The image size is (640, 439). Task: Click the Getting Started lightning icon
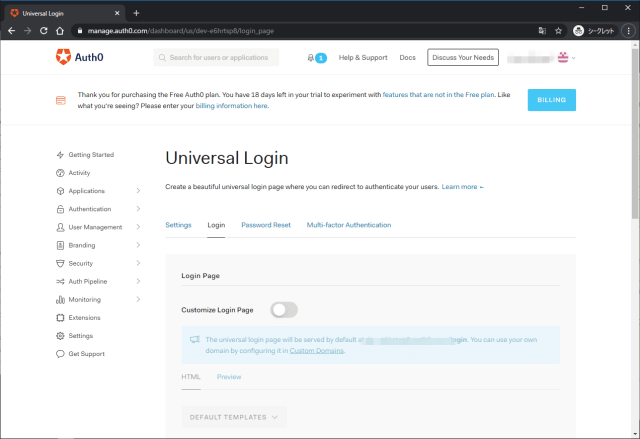60,155
